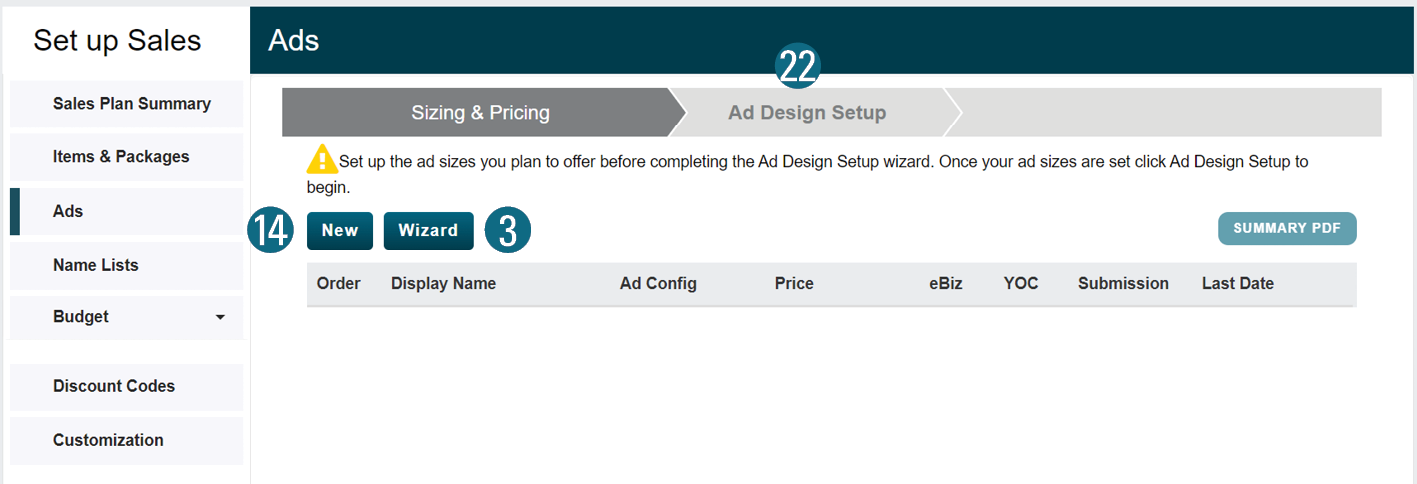The width and height of the screenshot is (1417, 484).
Task: Sort the table by Price column
Action: click(x=794, y=284)
